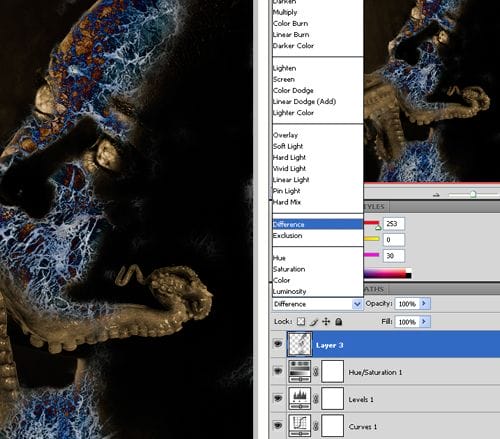Open the Opacity slider arrow
Image resolution: width=500 pixels, height=439 pixels.
point(424,303)
